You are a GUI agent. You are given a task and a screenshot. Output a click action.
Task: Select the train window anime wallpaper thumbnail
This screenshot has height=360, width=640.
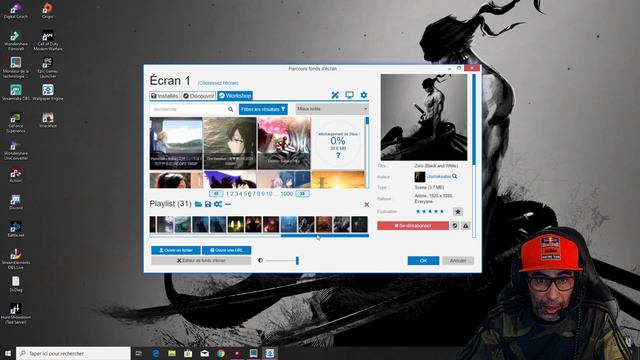click(x=176, y=143)
